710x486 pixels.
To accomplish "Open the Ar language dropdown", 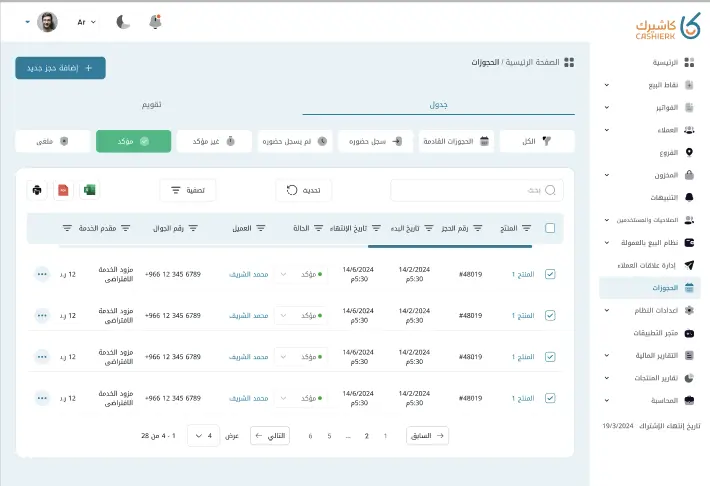I will [86, 22].
